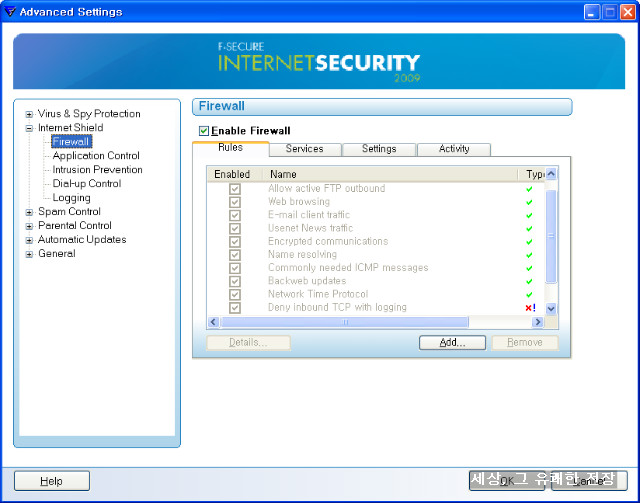Click the Type column header

coord(532,174)
